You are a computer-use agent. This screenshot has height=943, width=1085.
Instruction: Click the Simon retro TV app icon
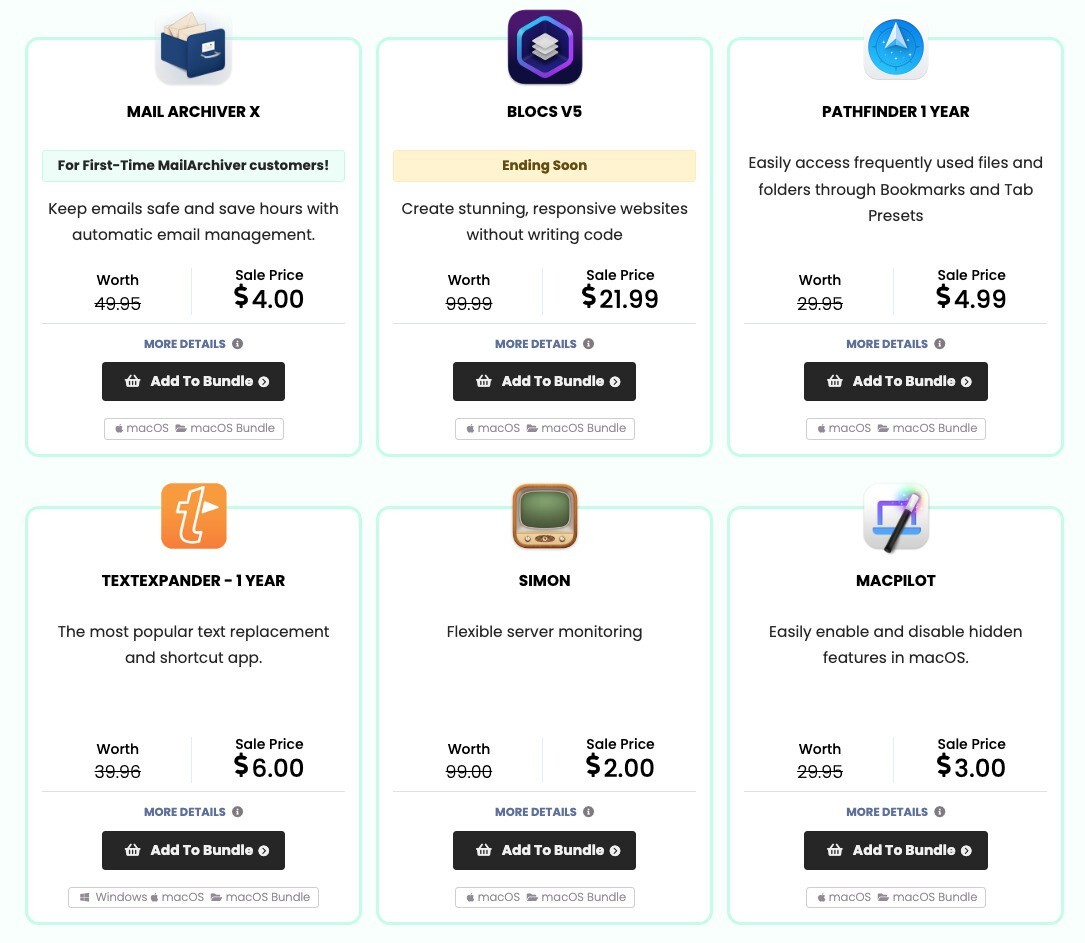pos(544,515)
